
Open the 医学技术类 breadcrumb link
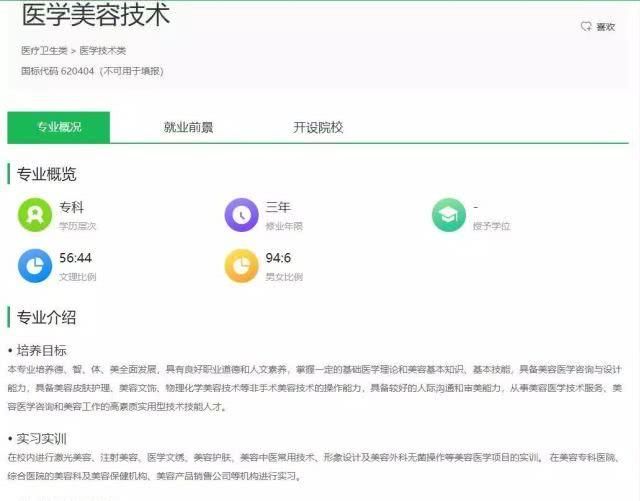(x=102, y=51)
